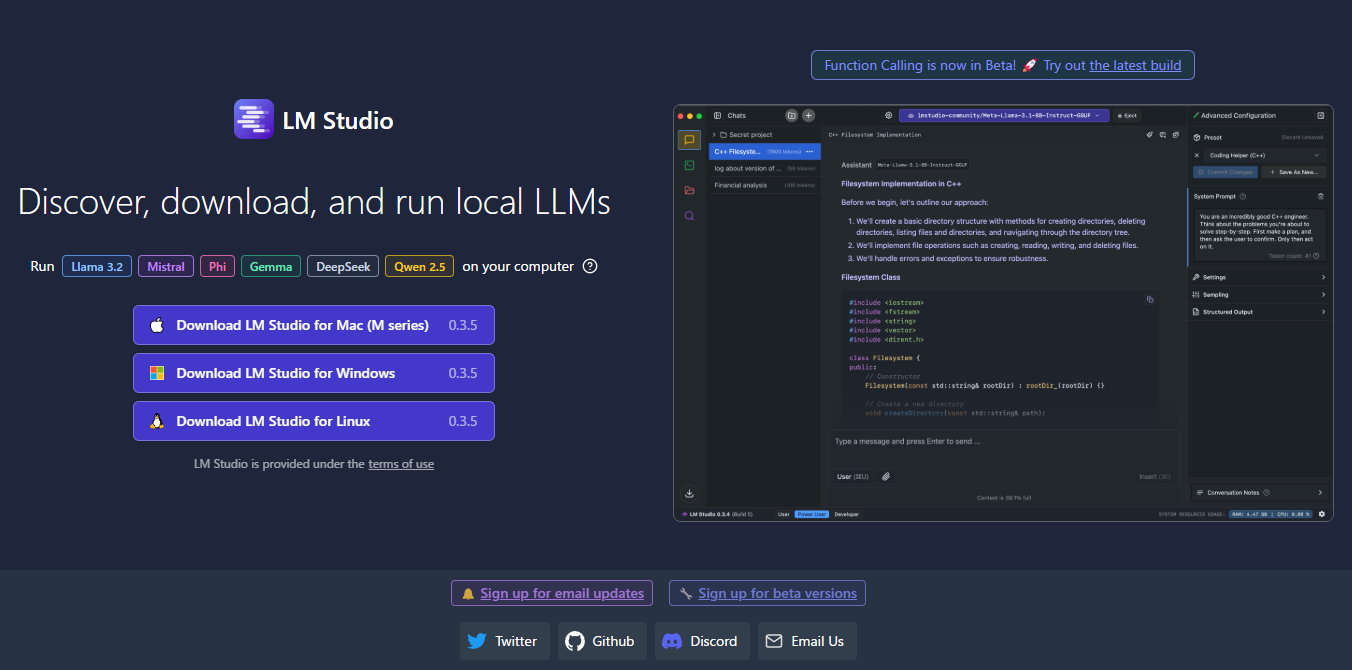The width and height of the screenshot is (1352, 670).
Task: Switch to Developer mode in preview status bar
Action: coord(847,514)
